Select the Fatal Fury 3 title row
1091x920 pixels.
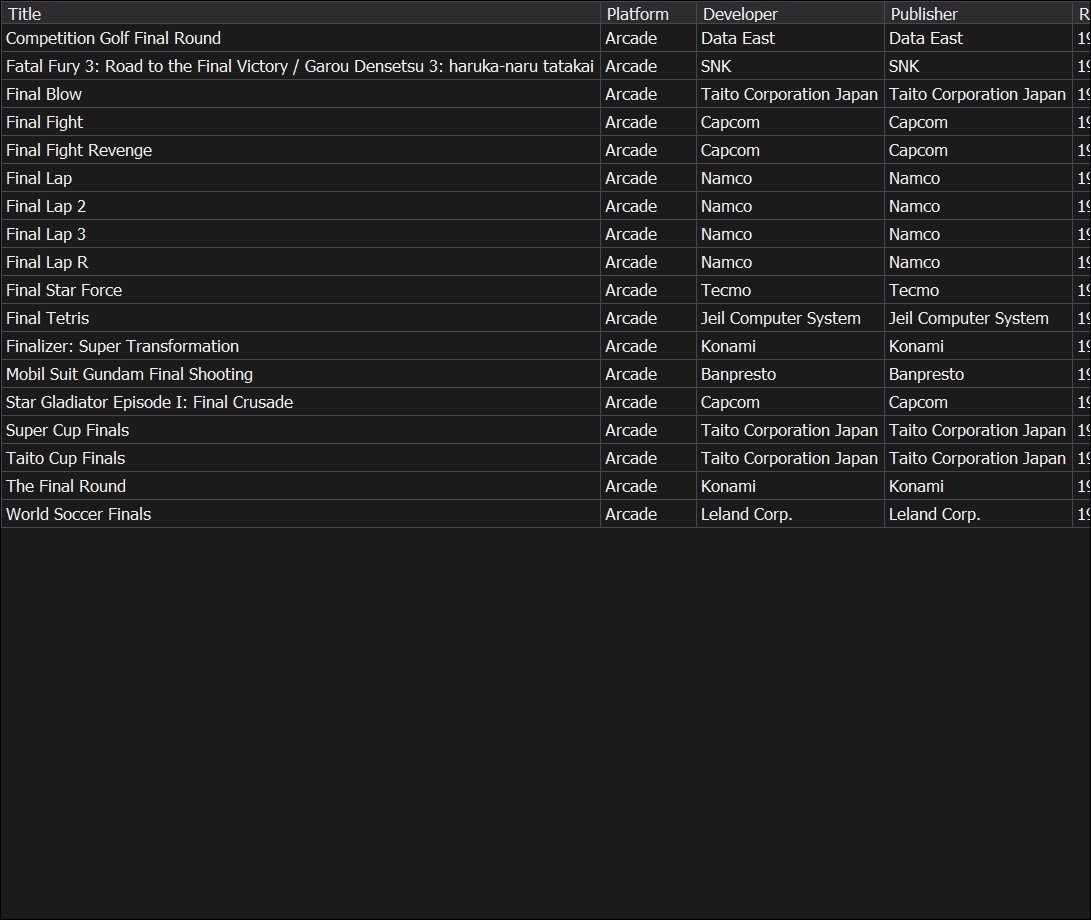point(300,66)
